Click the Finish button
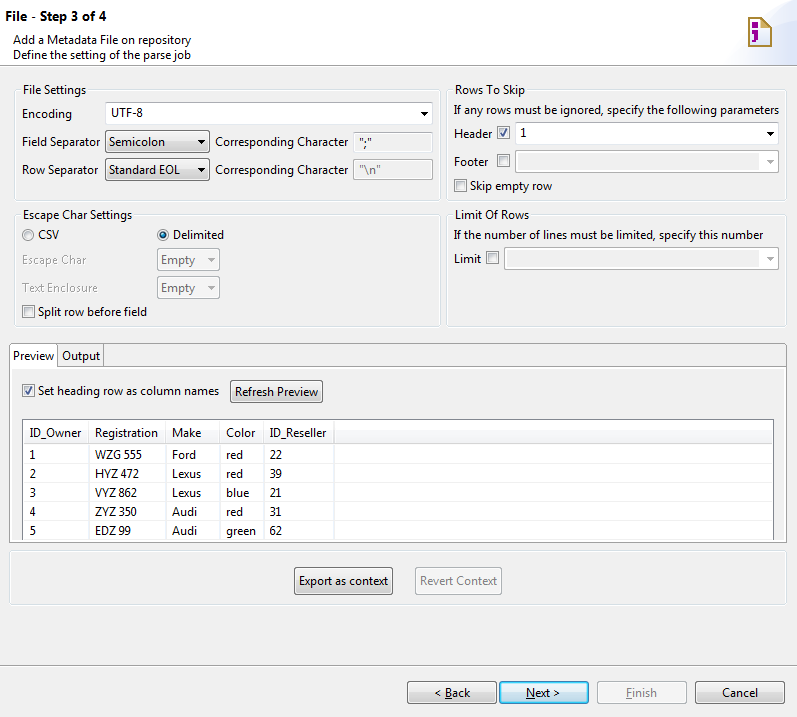The height and width of the screenshot is (717, 797). pos(641,693)
